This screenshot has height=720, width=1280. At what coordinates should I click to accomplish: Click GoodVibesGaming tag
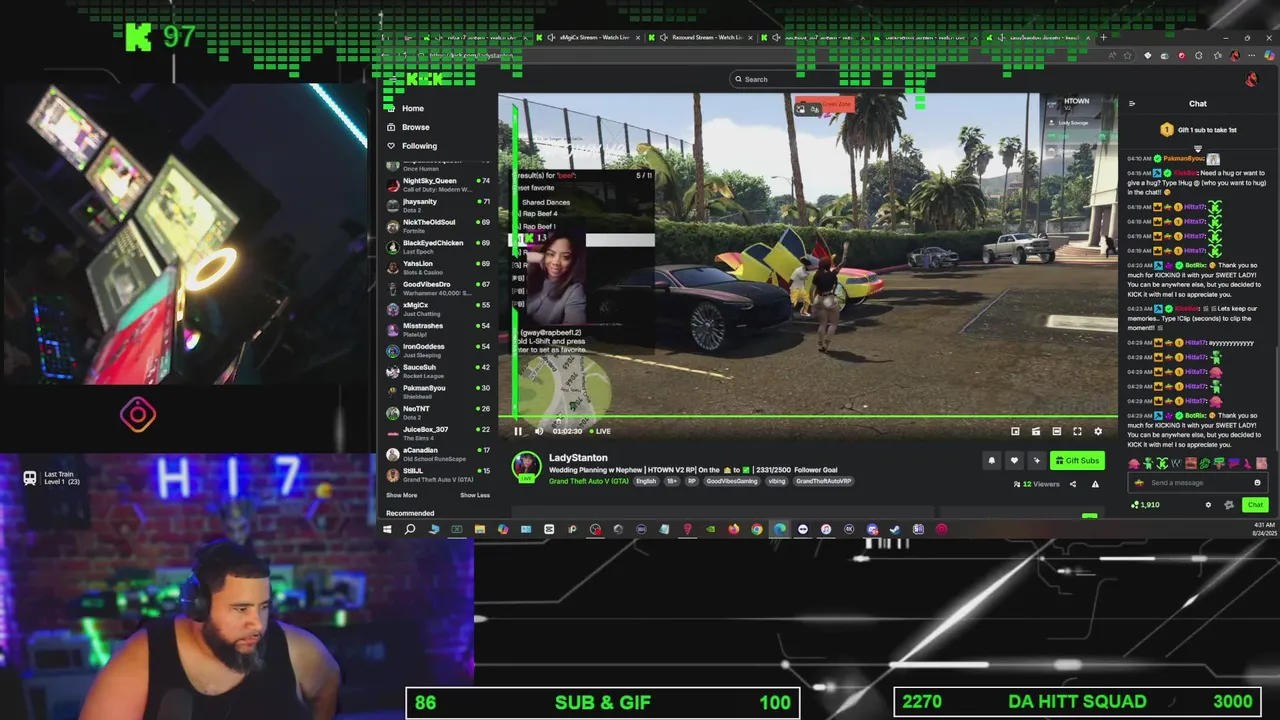click(732, 481)
